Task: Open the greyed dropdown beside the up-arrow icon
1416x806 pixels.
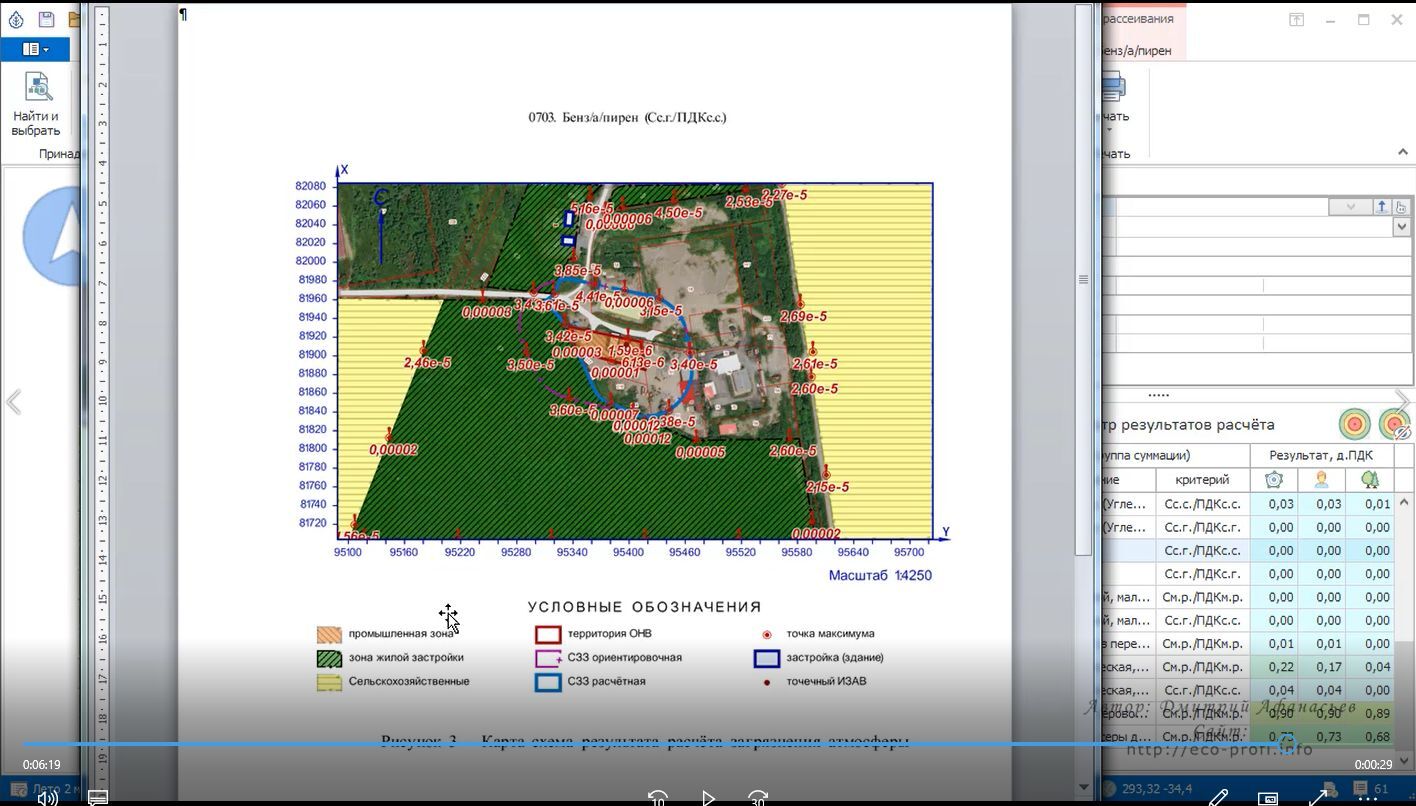Action: point(1350,206)
